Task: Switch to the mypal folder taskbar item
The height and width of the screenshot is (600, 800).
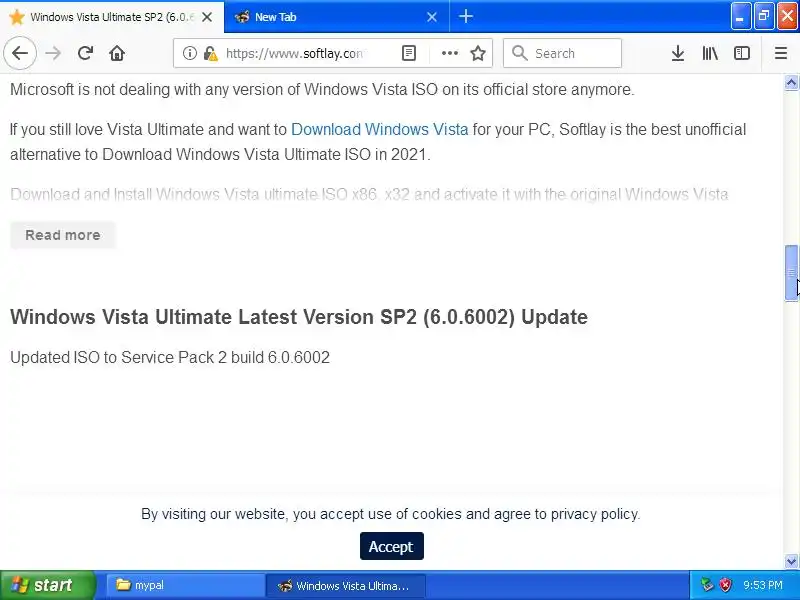Action: point(185,585)
